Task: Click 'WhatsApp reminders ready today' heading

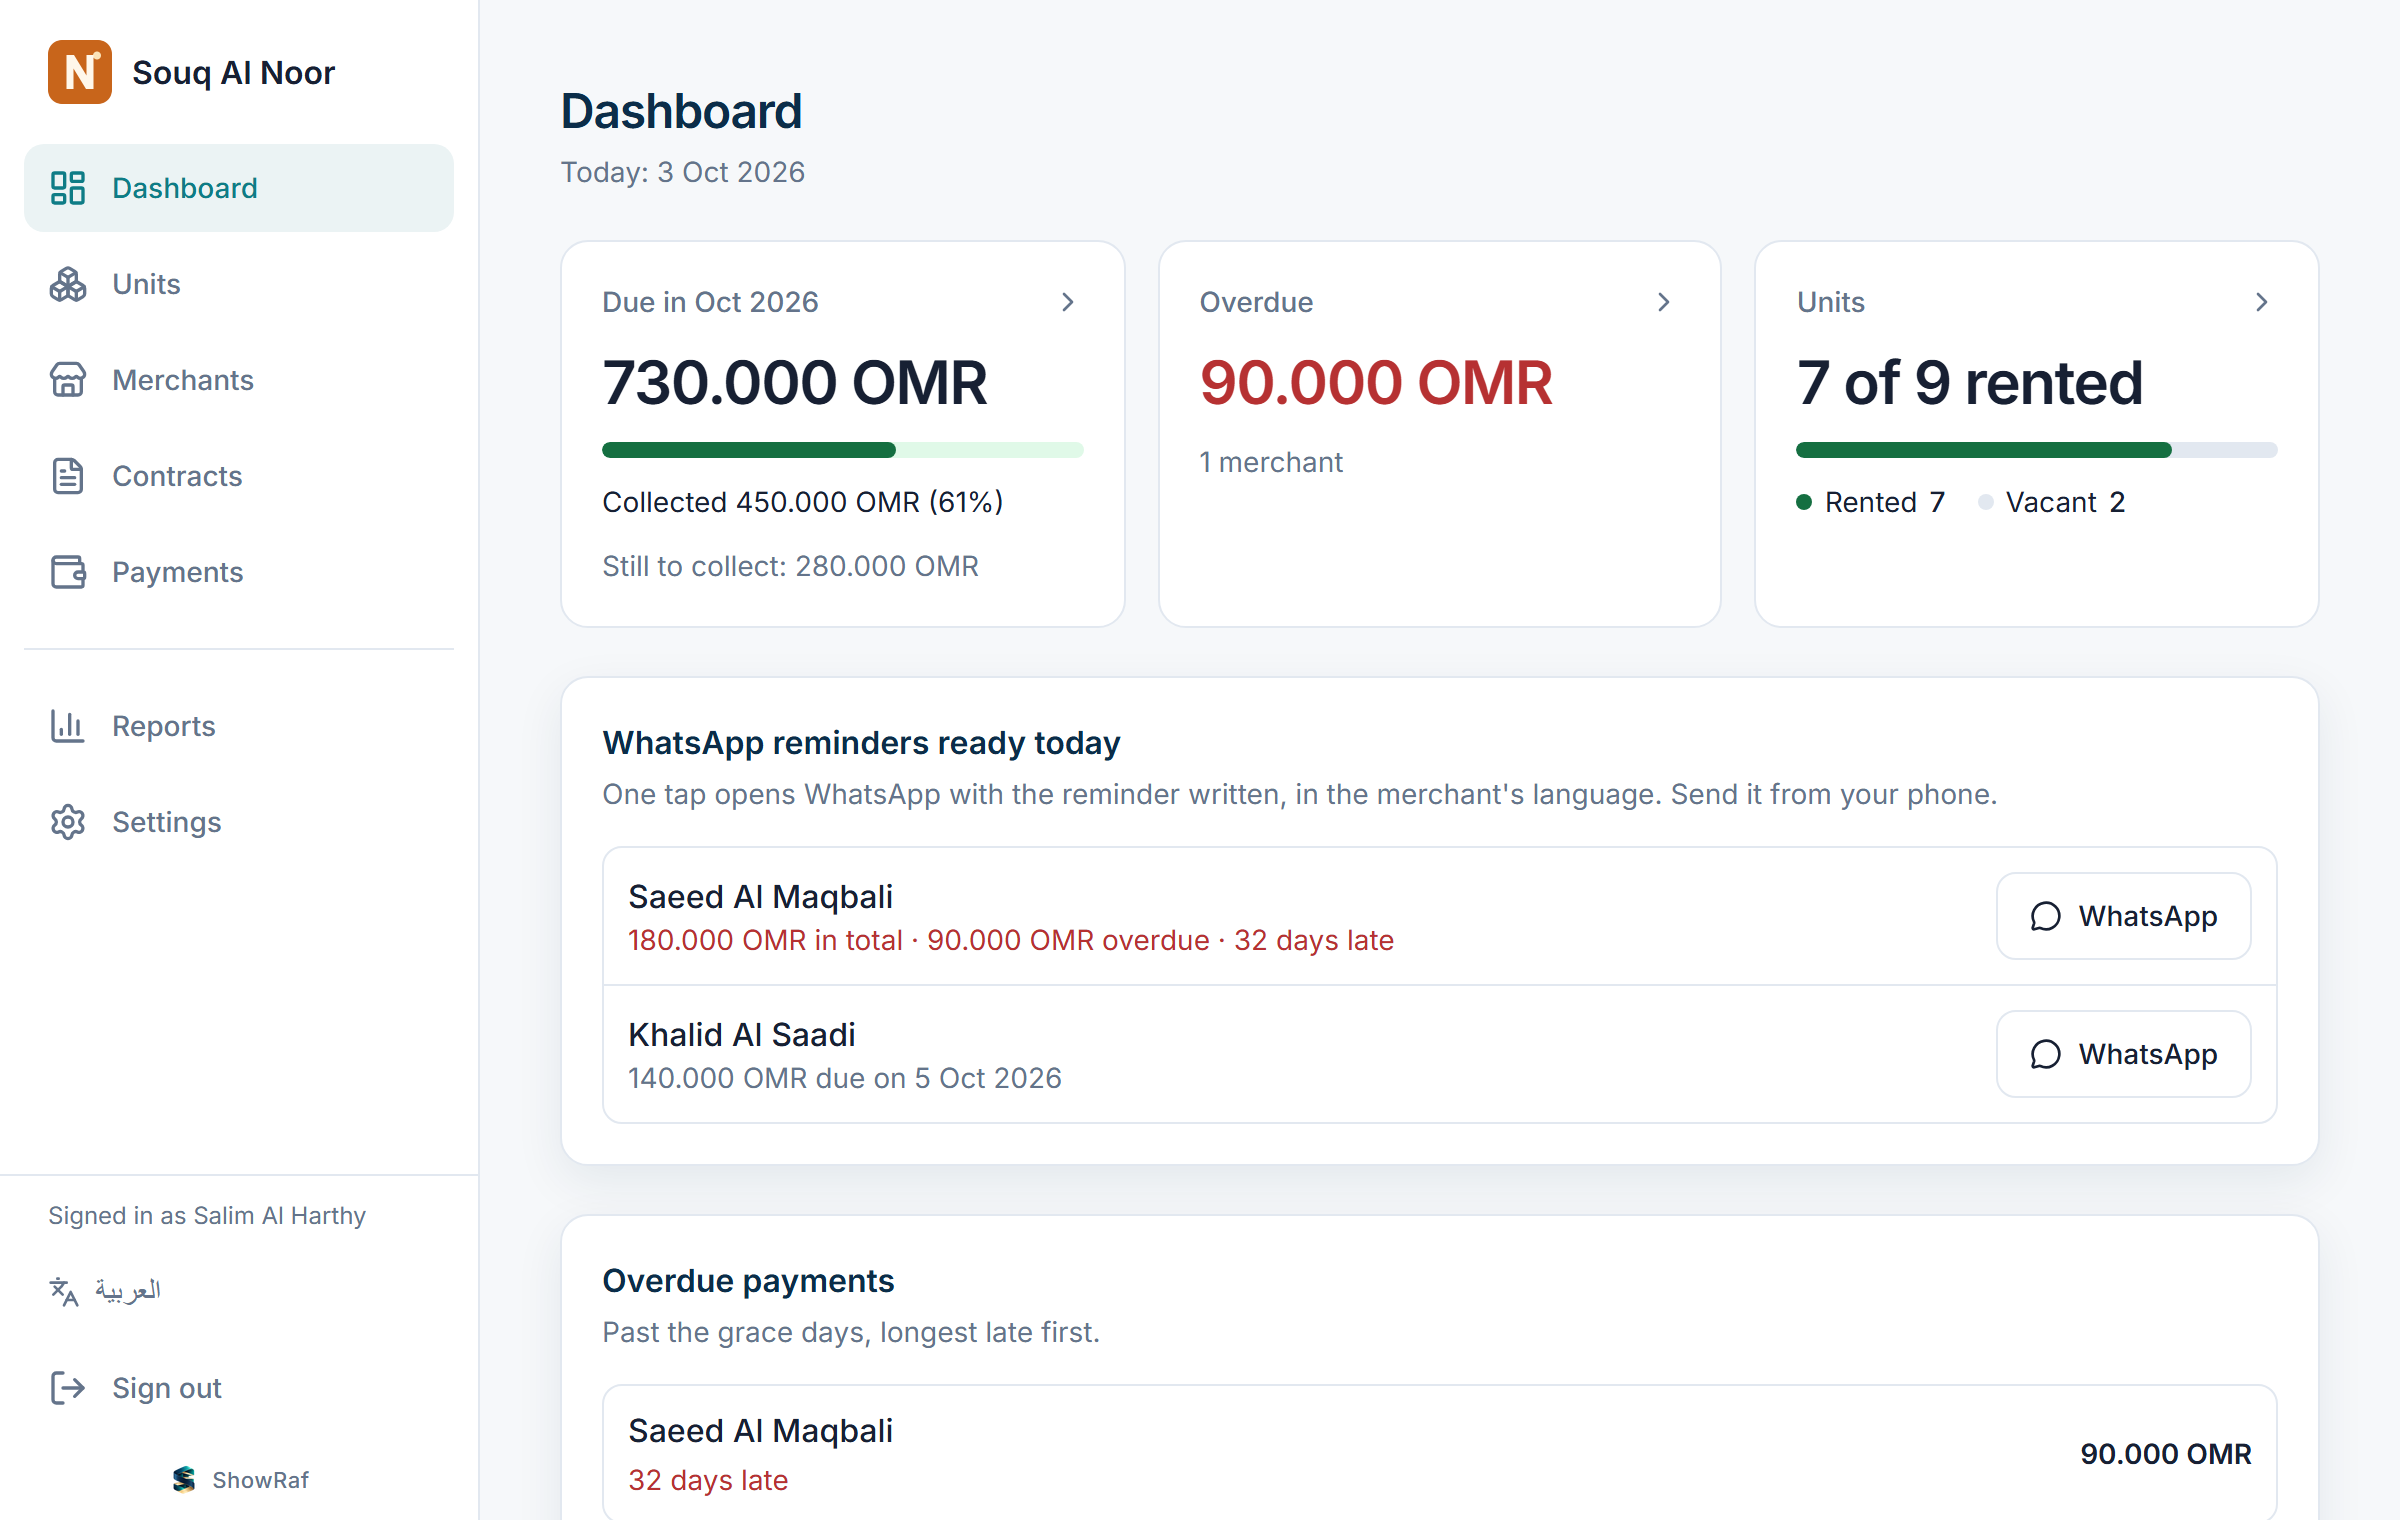Action: pyautogui.click(x=861, y=743)
